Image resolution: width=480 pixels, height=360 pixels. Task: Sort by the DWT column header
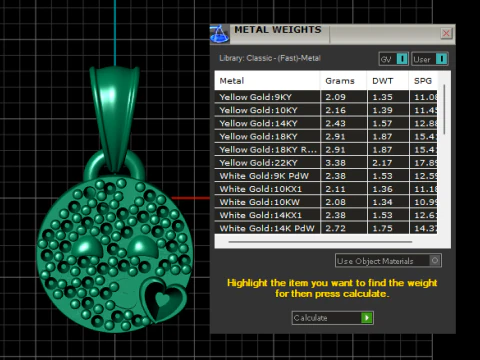point(388,81)
